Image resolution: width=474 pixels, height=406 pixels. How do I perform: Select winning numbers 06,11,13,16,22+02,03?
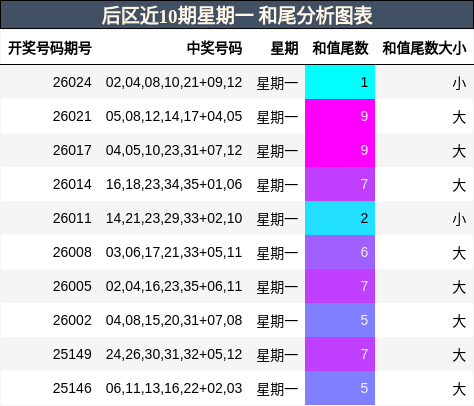pyautogui.click(x=174, y=388)
